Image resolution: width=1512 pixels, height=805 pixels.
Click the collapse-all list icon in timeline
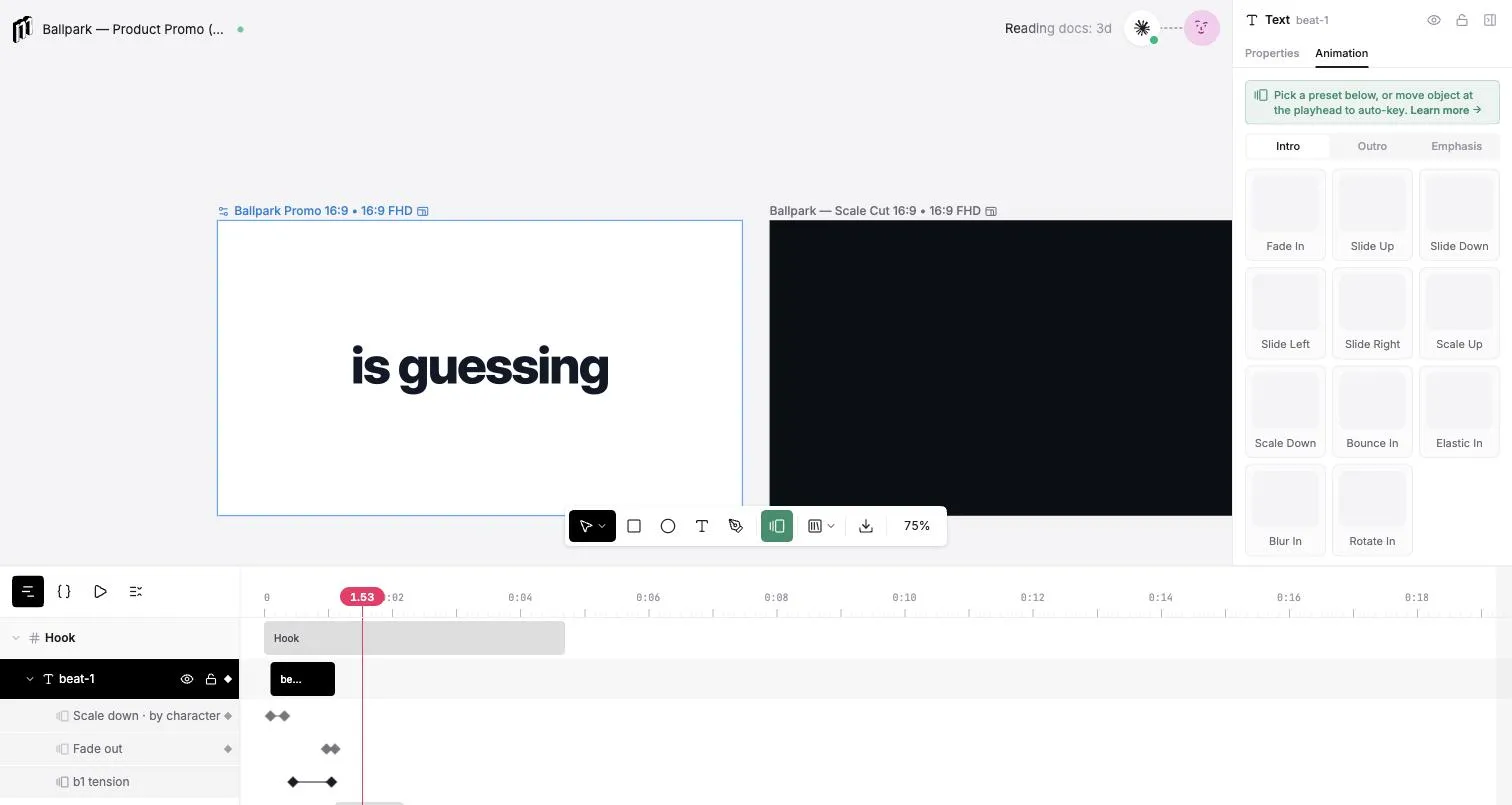[x=136, y=592]
